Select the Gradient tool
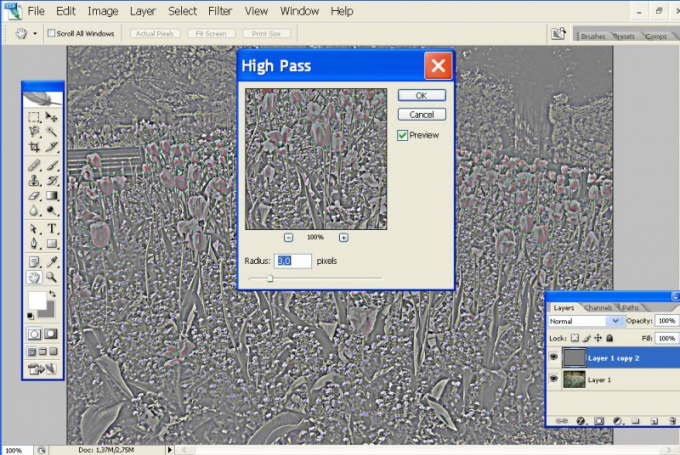680x455 pixels. [x=52, y=196]
